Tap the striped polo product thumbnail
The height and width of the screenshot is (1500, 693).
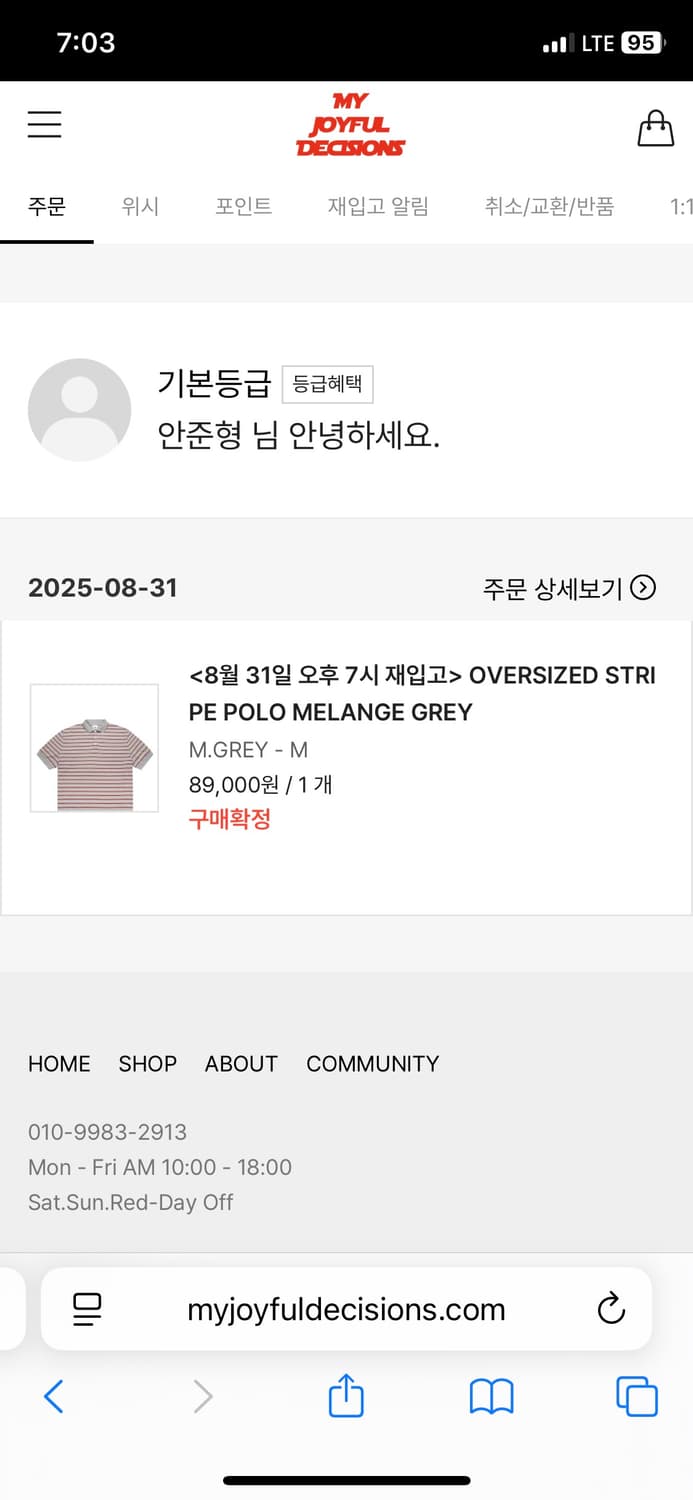(x=94, y=748)
